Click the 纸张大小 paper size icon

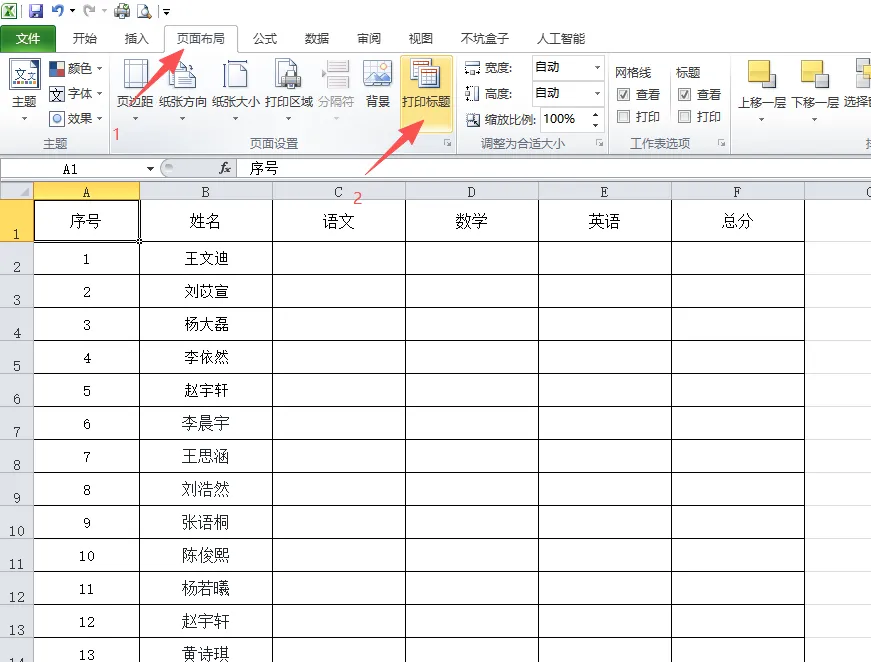[235, 76]
